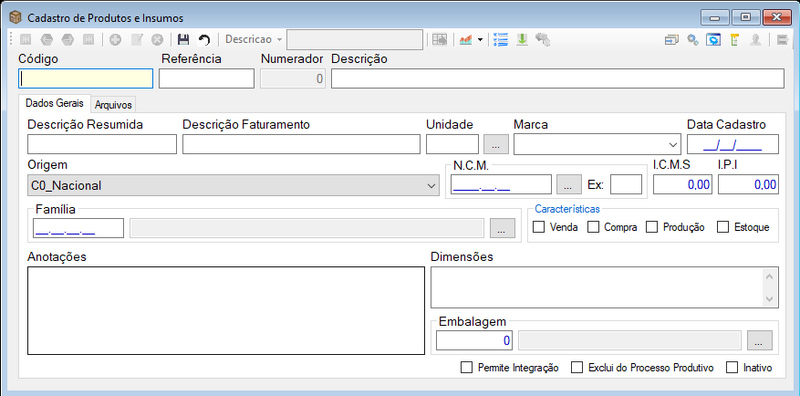Open Embalagem lookup ellipsis button
Image resolution: width=800 pixels, height=396 pixels.
tap(760, 340)
